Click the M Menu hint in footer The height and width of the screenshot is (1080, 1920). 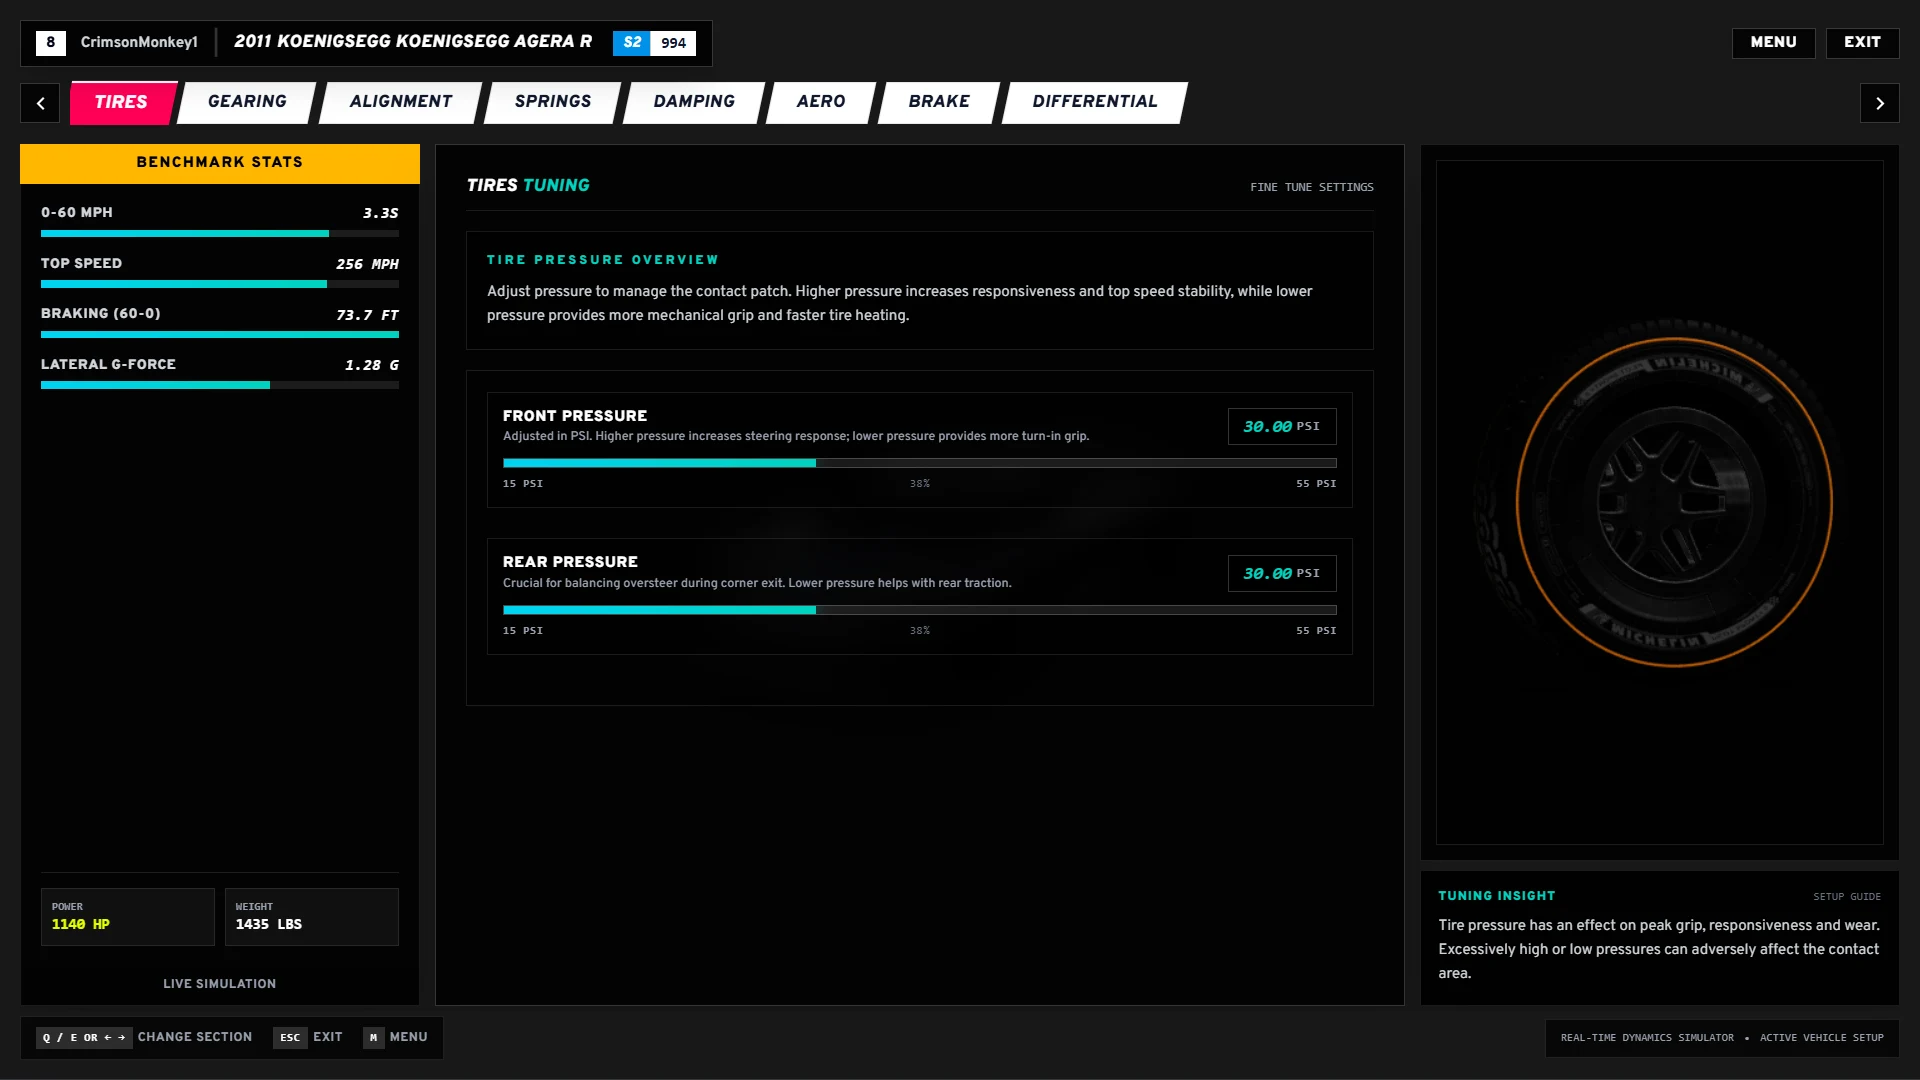(396, 1038)
